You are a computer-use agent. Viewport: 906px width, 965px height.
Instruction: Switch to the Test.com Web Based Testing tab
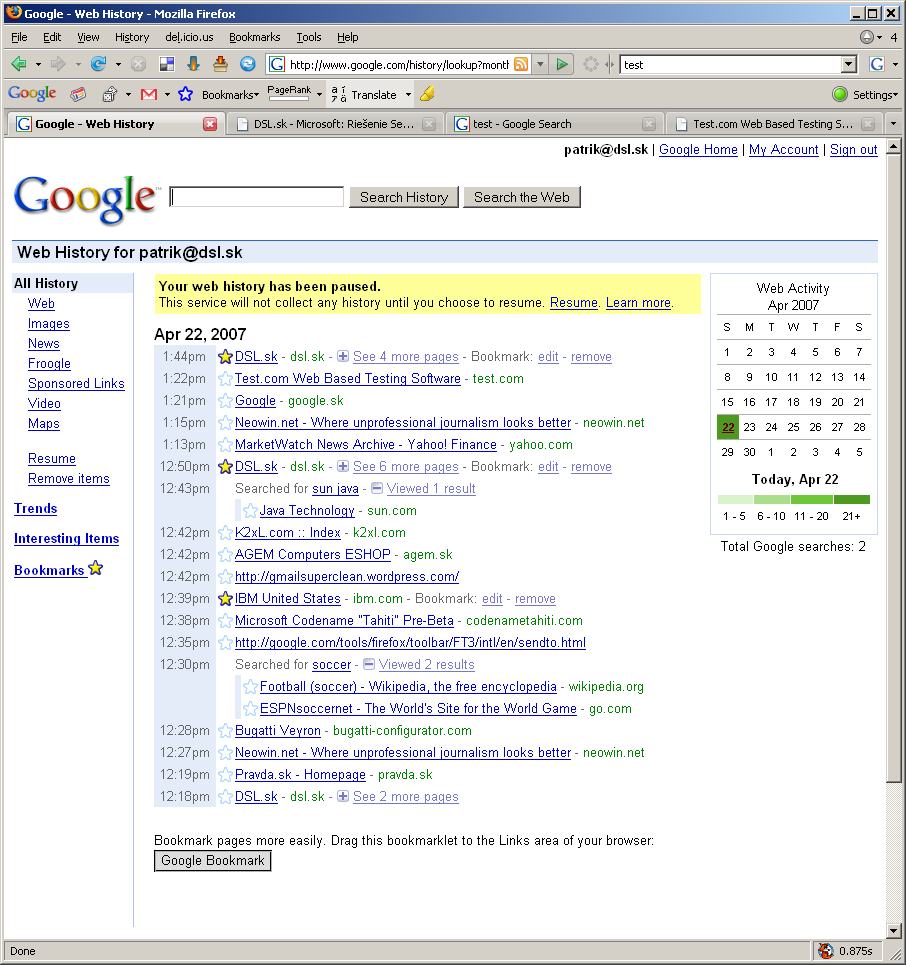coord(774,124)
